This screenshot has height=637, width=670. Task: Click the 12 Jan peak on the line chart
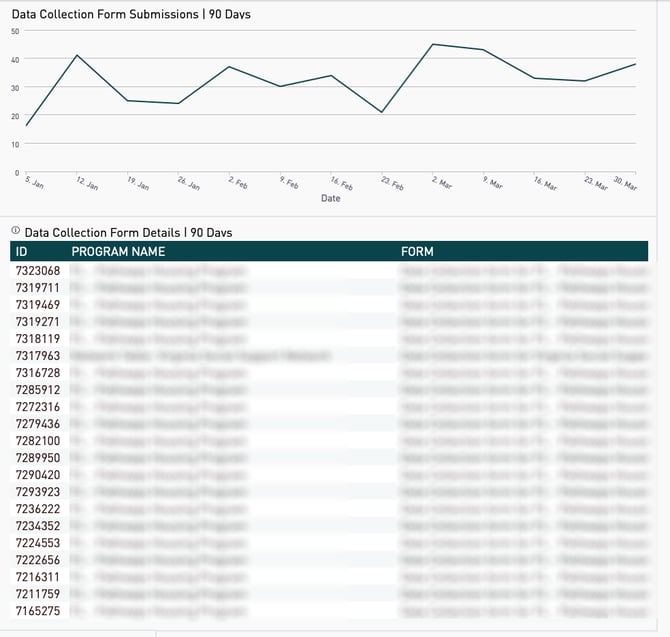[x=77, y=55]
